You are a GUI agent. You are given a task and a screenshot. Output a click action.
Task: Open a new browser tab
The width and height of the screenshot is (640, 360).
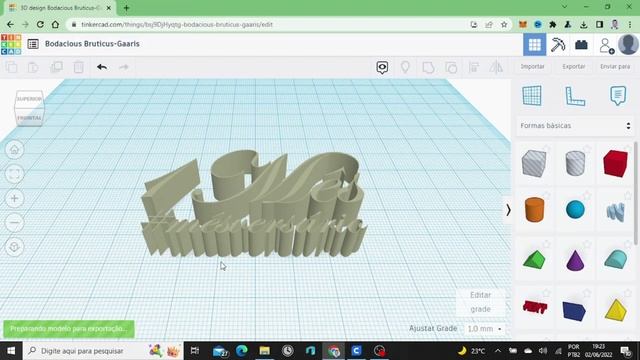(x=127, y=8)
